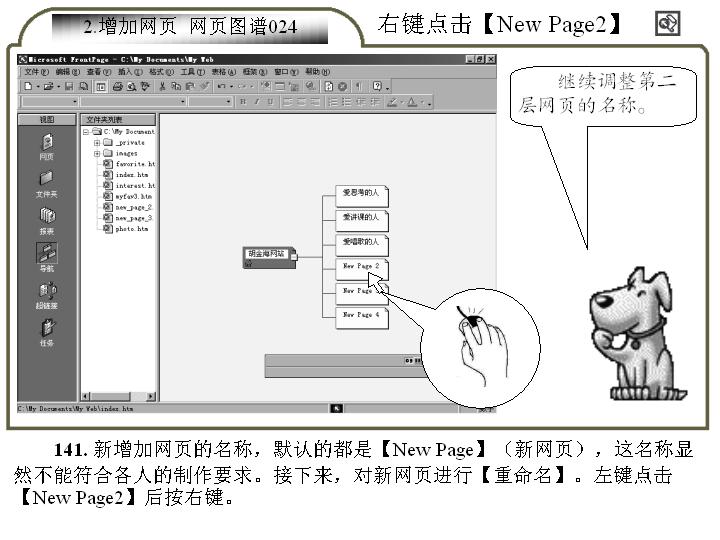The image size is (720, 540).
Task: Click the Refresh page icon
Action: 329,86
